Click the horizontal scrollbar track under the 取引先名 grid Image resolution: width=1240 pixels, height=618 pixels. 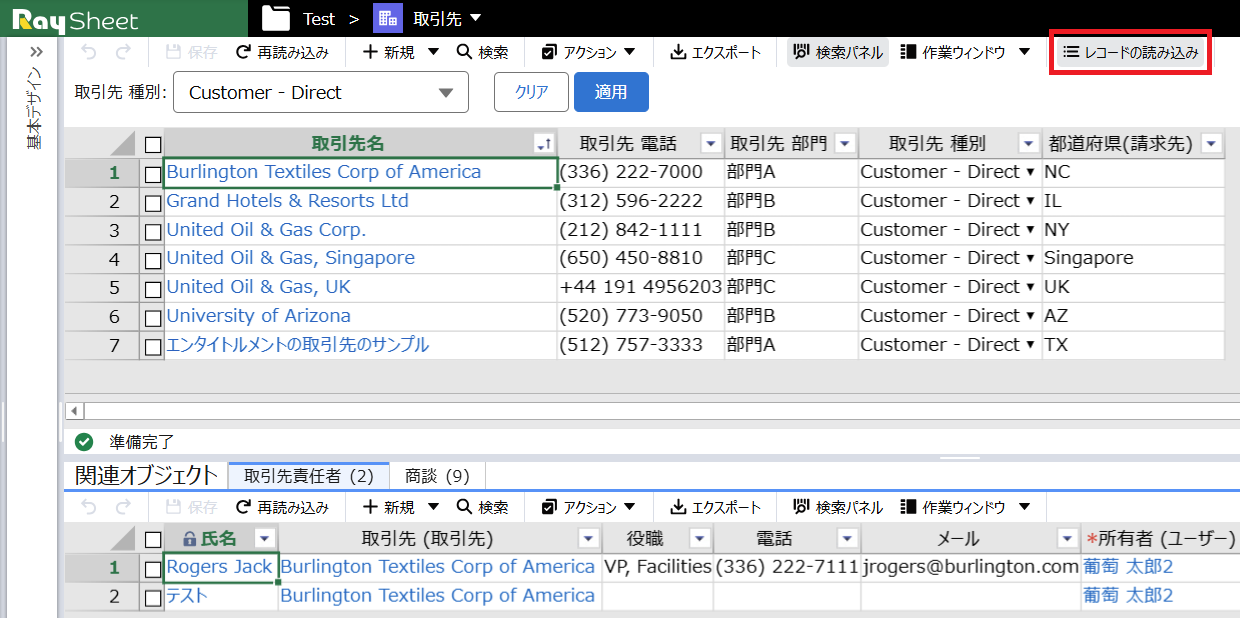tap(660, 411)
